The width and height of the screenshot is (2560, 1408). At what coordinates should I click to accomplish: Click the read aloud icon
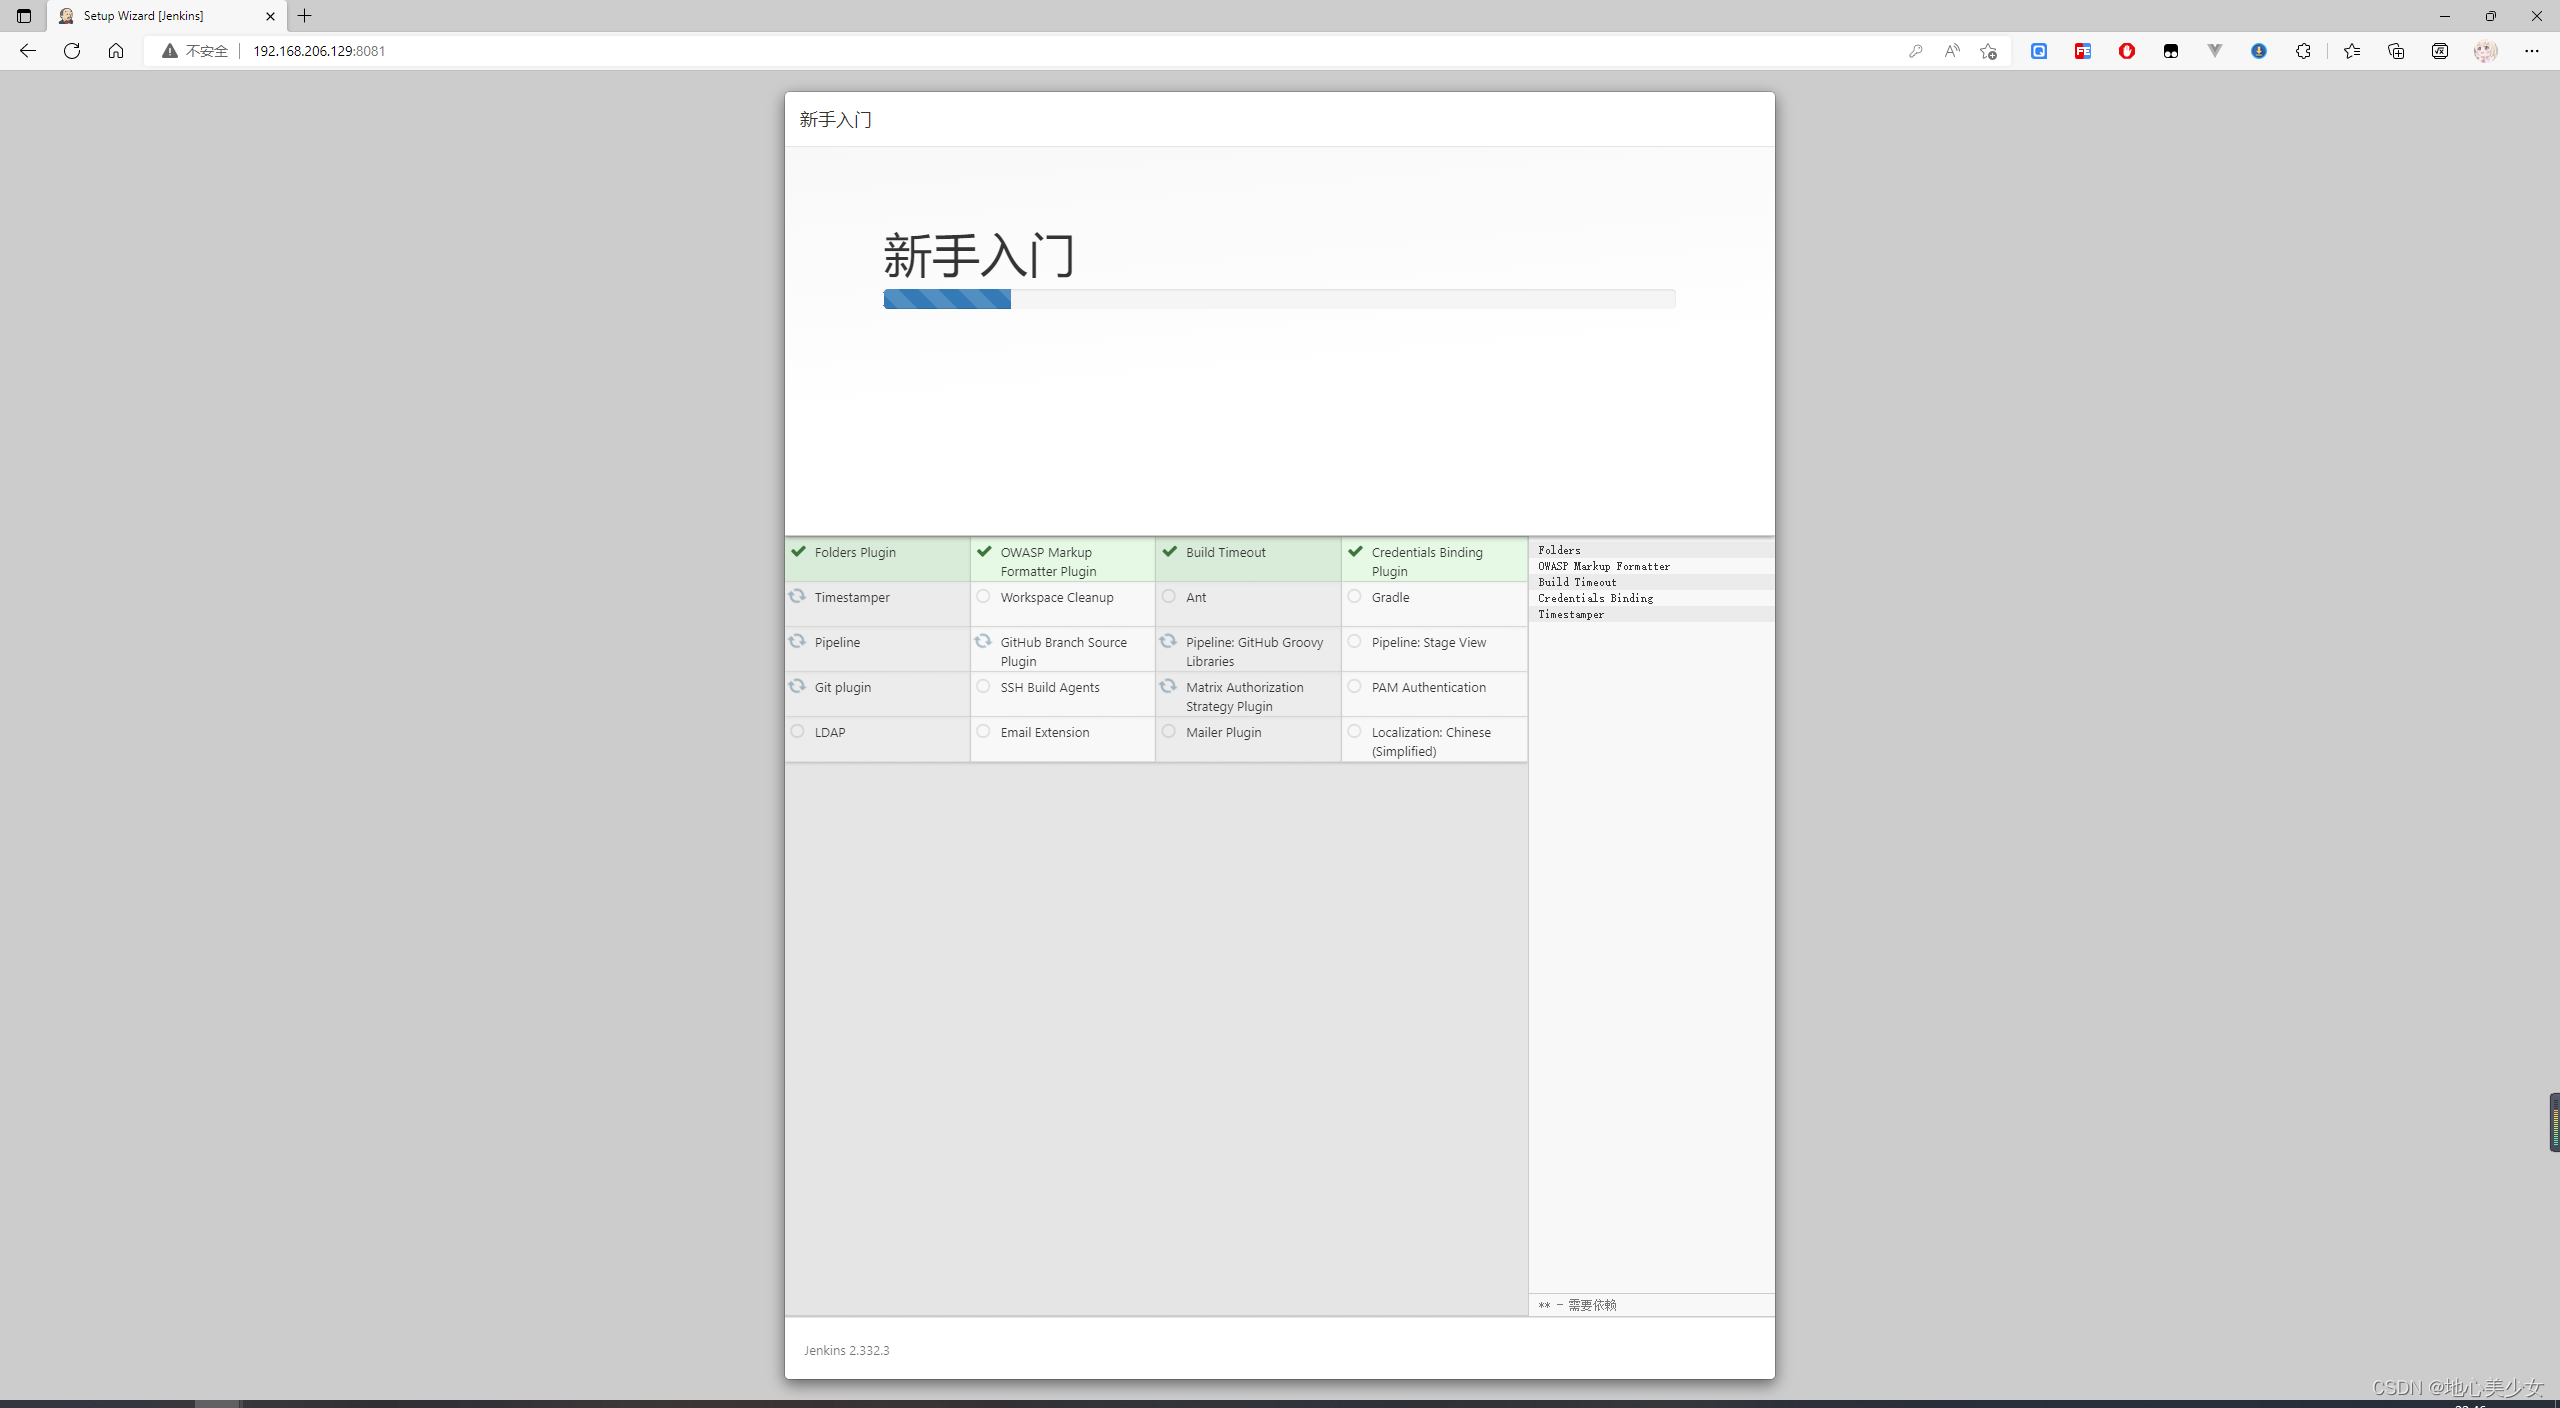tap(1951, 51)
